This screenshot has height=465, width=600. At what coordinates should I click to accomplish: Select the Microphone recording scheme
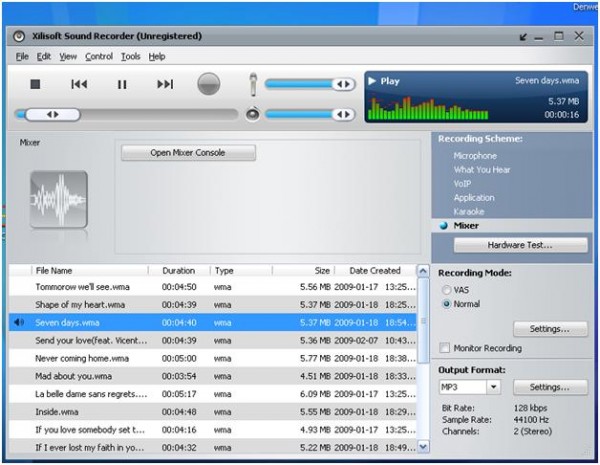point(475,156)
